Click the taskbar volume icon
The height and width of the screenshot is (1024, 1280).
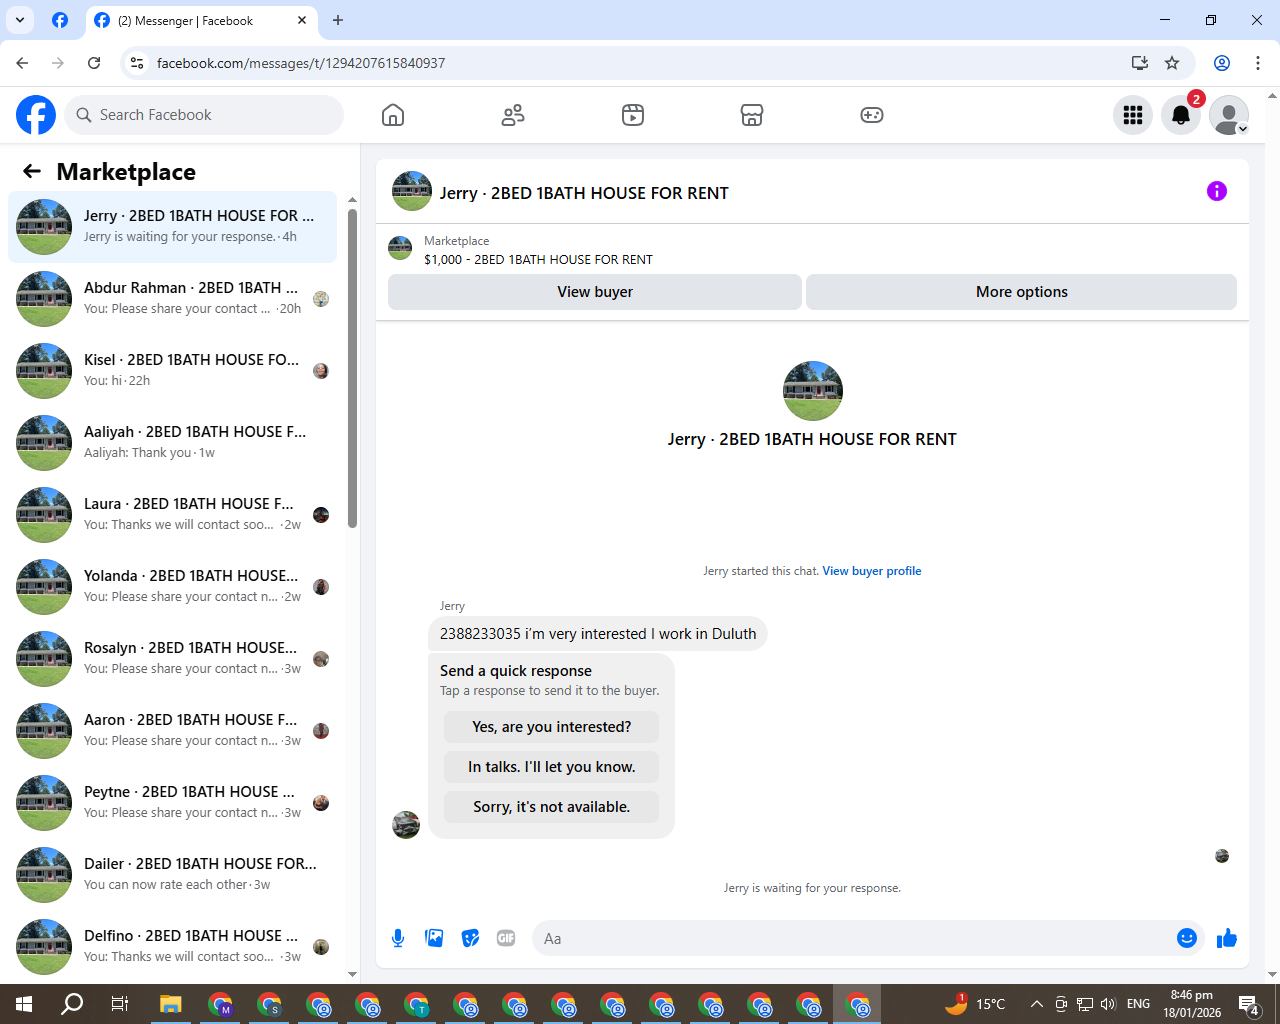pos(1108,1004)
